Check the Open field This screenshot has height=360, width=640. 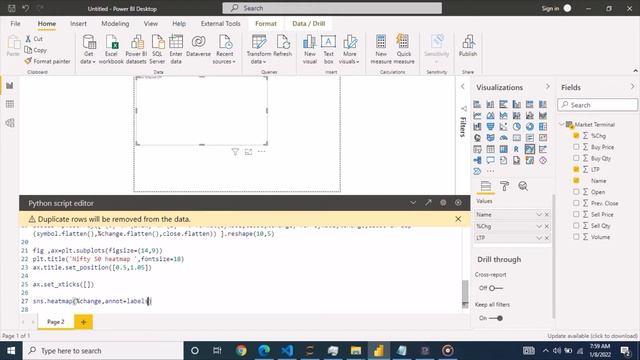(576, 191)
